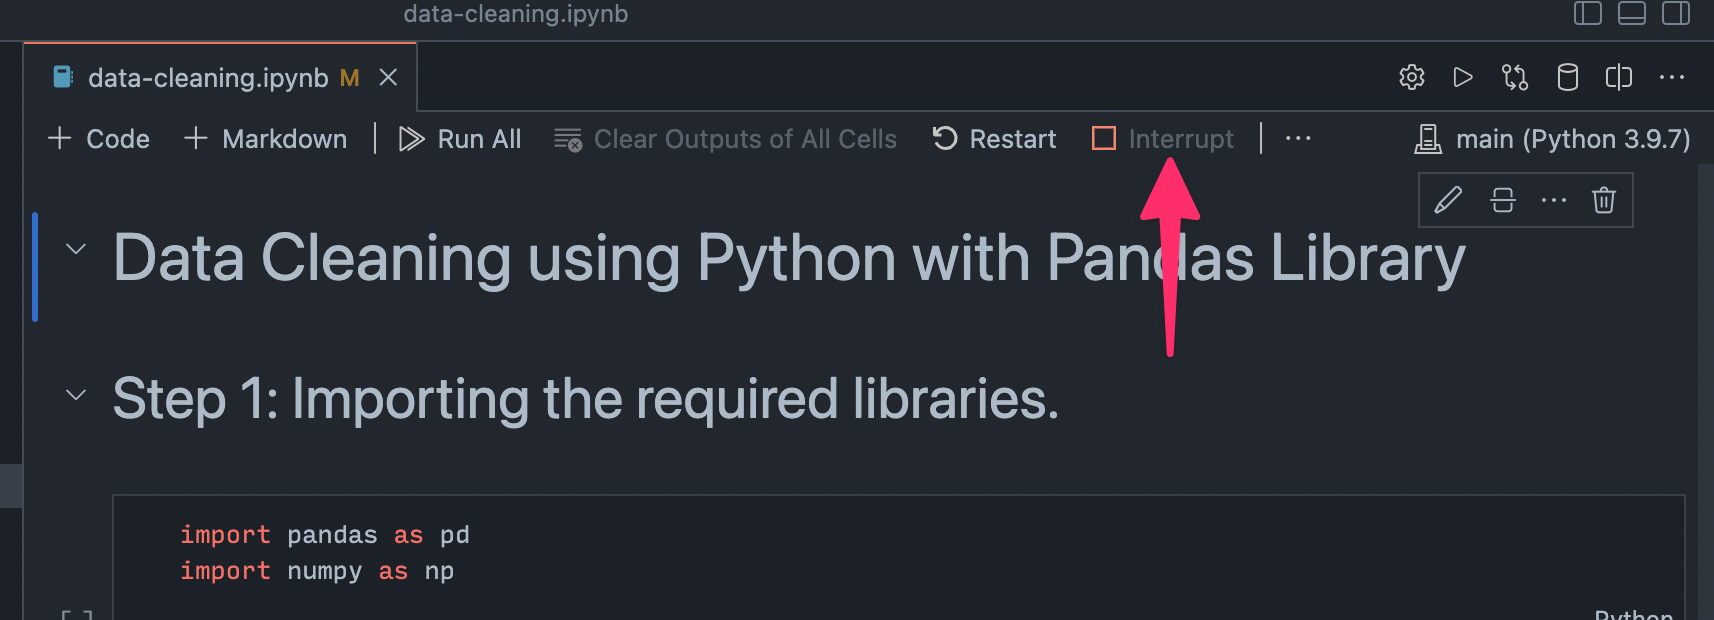Screen dimensions: 1714x620
Task: Open notebook layout settings gear
Action: click(x=1411, y=77)
